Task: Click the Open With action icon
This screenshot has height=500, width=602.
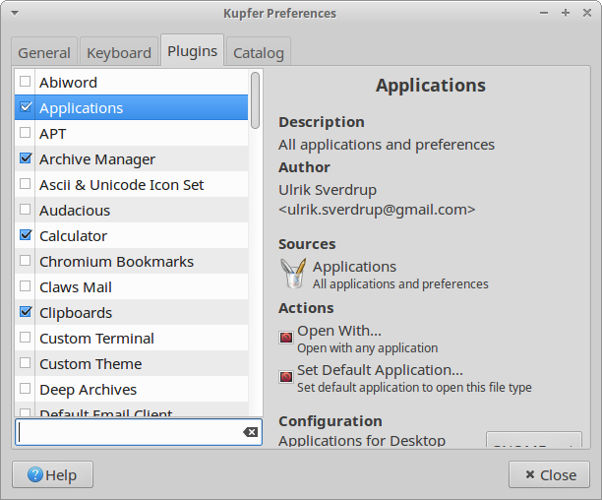Action: [x=286, y=338]
